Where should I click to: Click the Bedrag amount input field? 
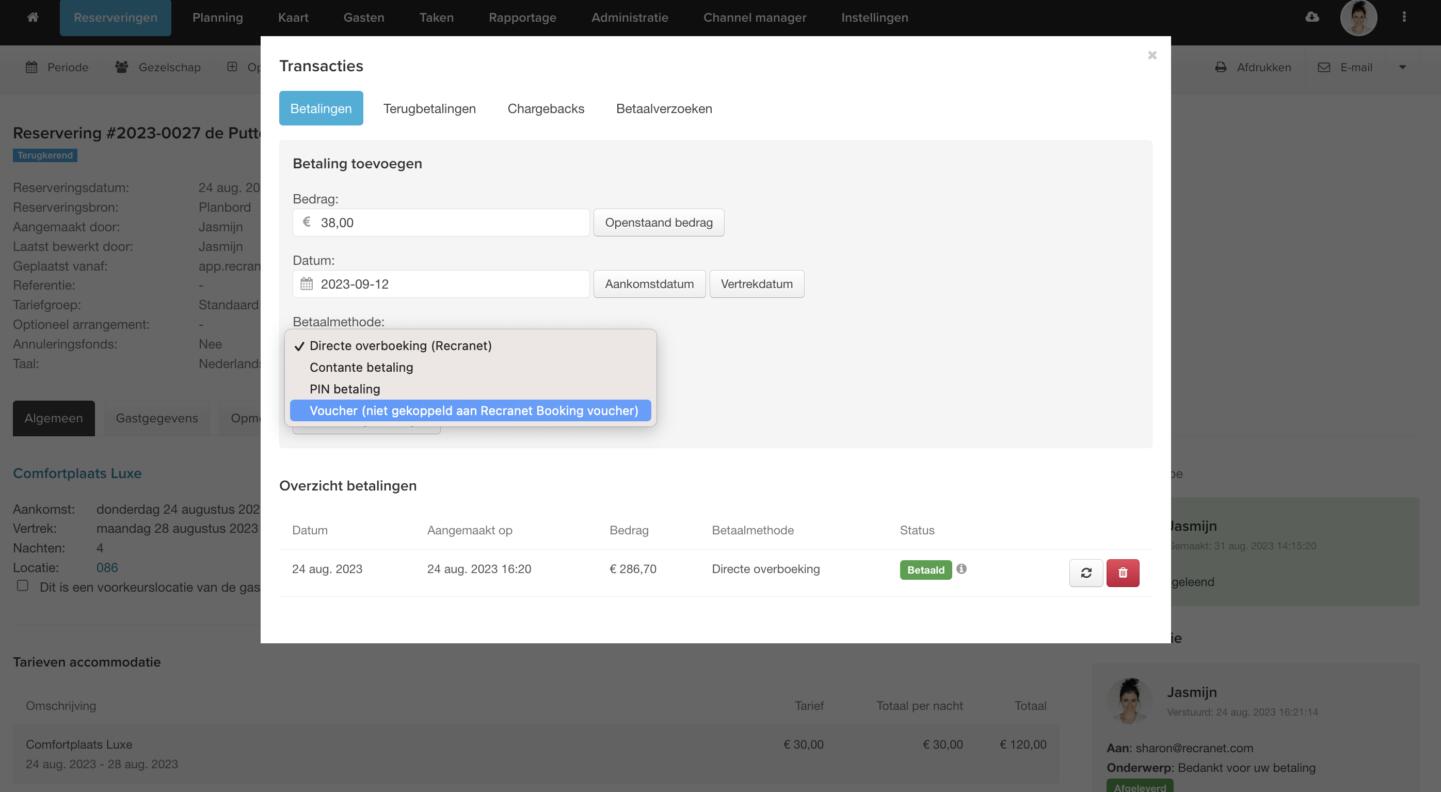(450, 223)
